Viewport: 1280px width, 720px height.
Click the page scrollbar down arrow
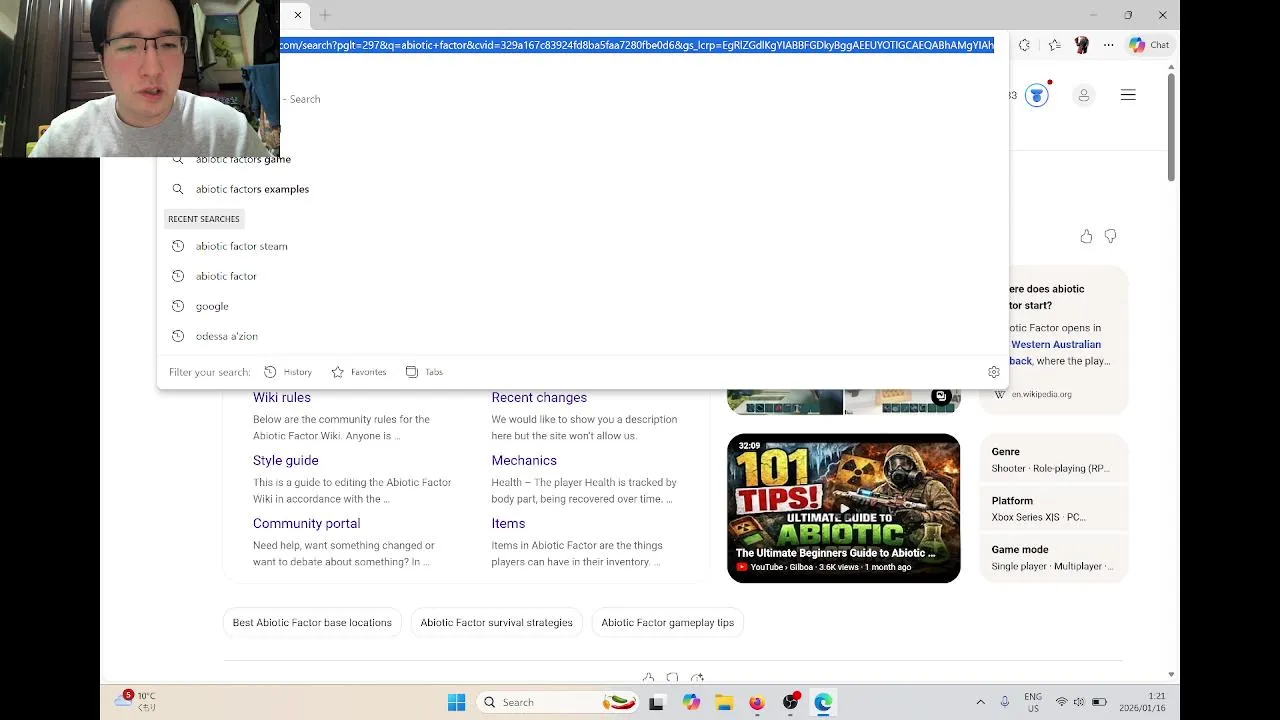point(1171,675)
